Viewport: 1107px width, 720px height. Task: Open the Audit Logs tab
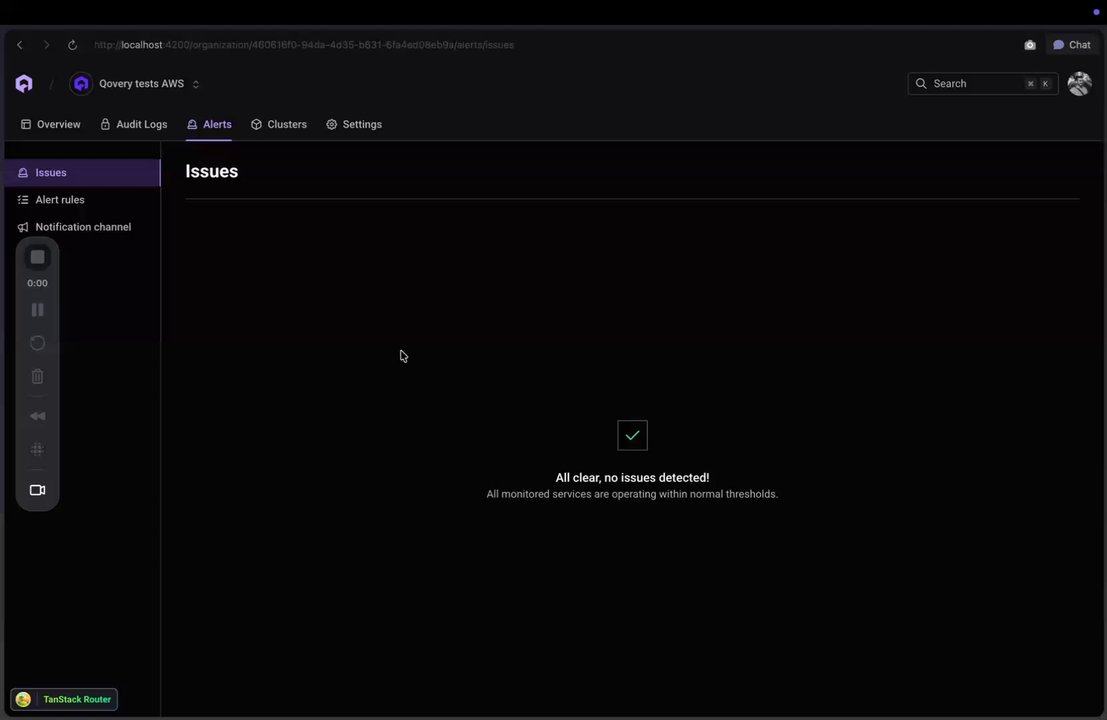pyautogui.click(x=133, y=124)
